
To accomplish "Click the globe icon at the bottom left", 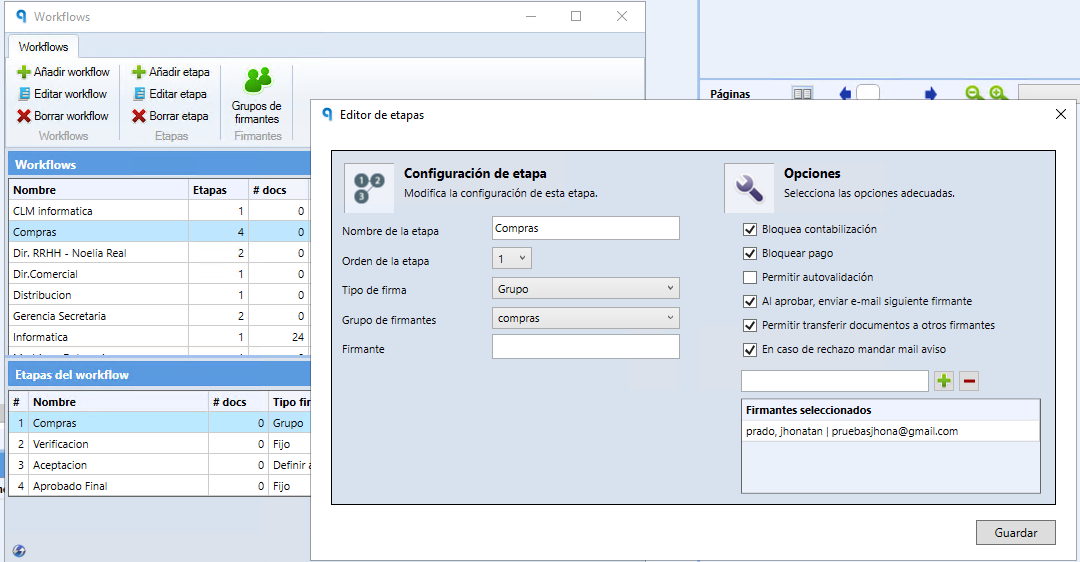I will [19, 550].
